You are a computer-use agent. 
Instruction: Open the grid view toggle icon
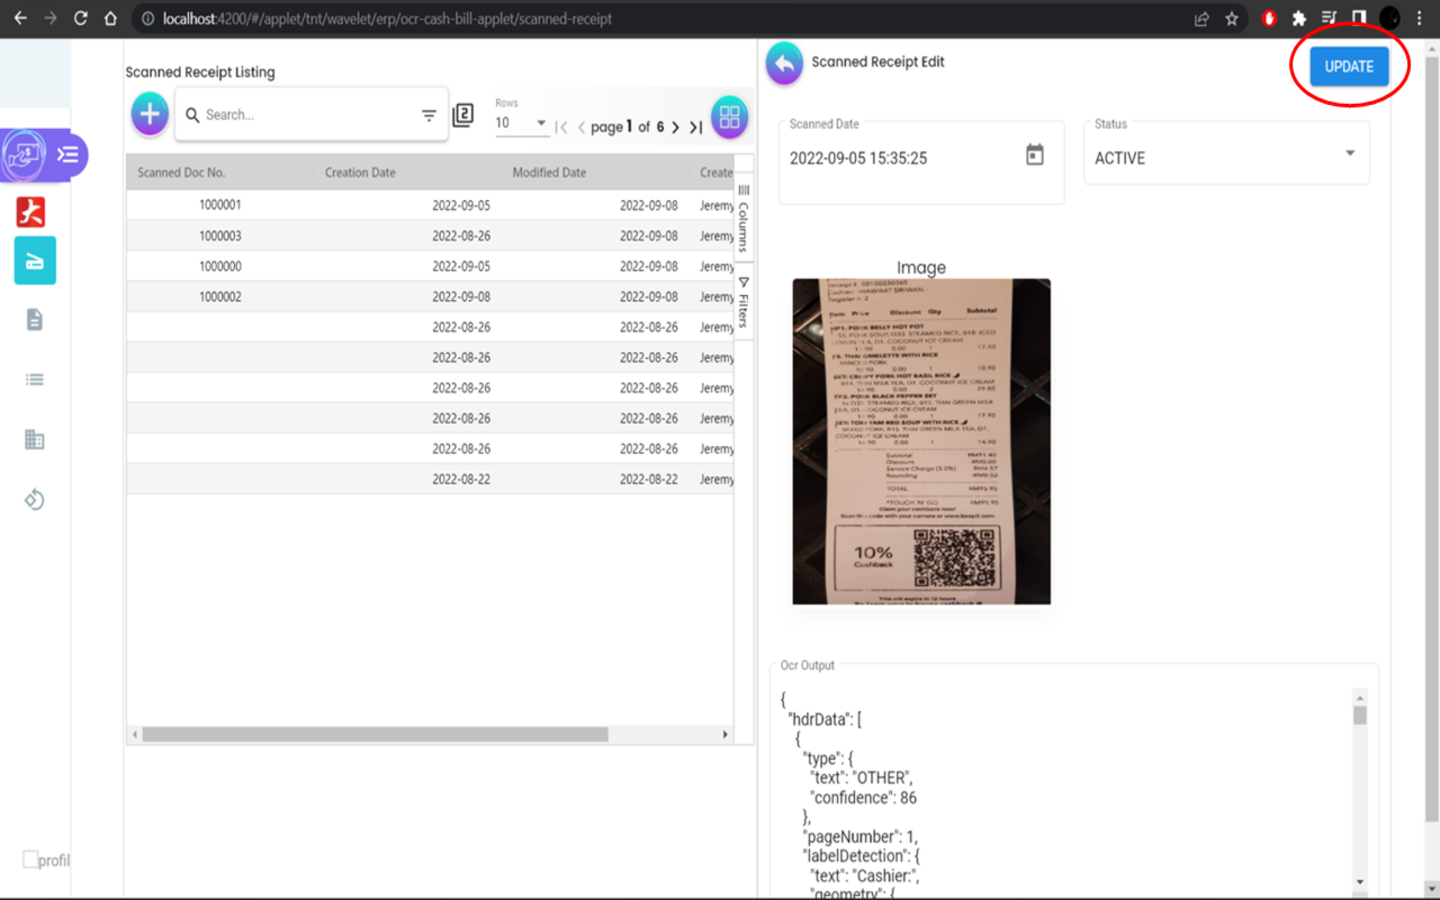(x=729, y=117)
